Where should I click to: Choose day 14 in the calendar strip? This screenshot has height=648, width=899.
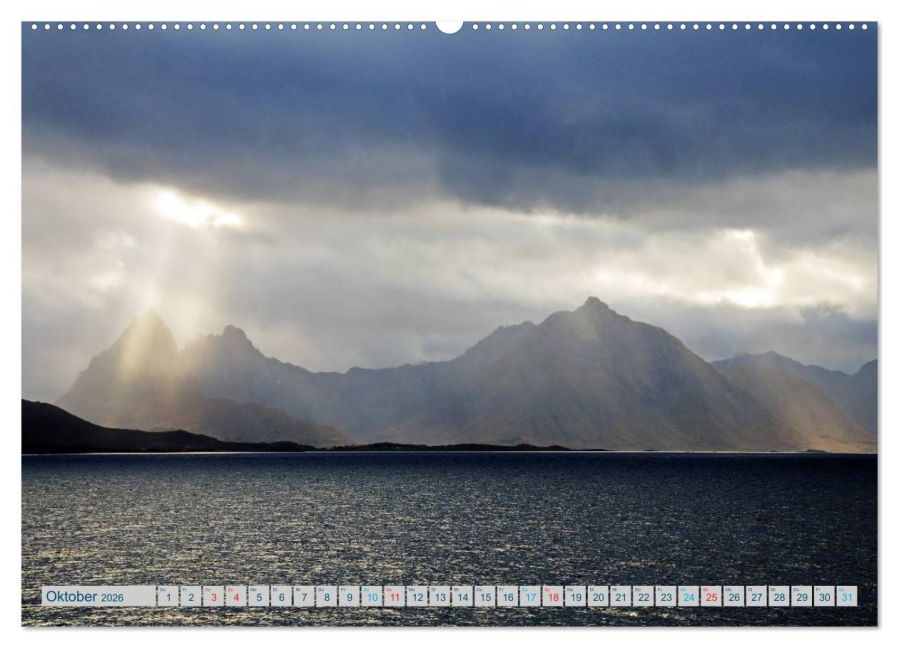pos(462,597)
